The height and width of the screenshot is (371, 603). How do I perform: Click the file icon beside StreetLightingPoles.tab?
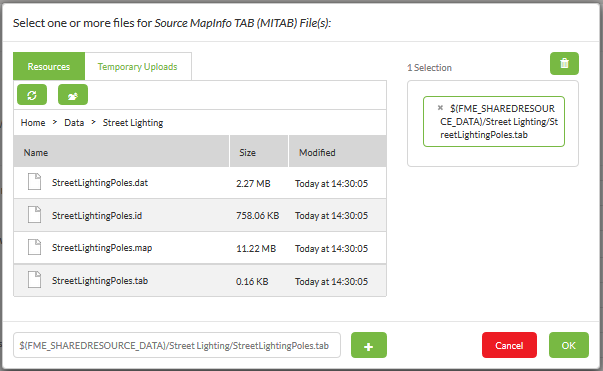click(x=34, y=280)
